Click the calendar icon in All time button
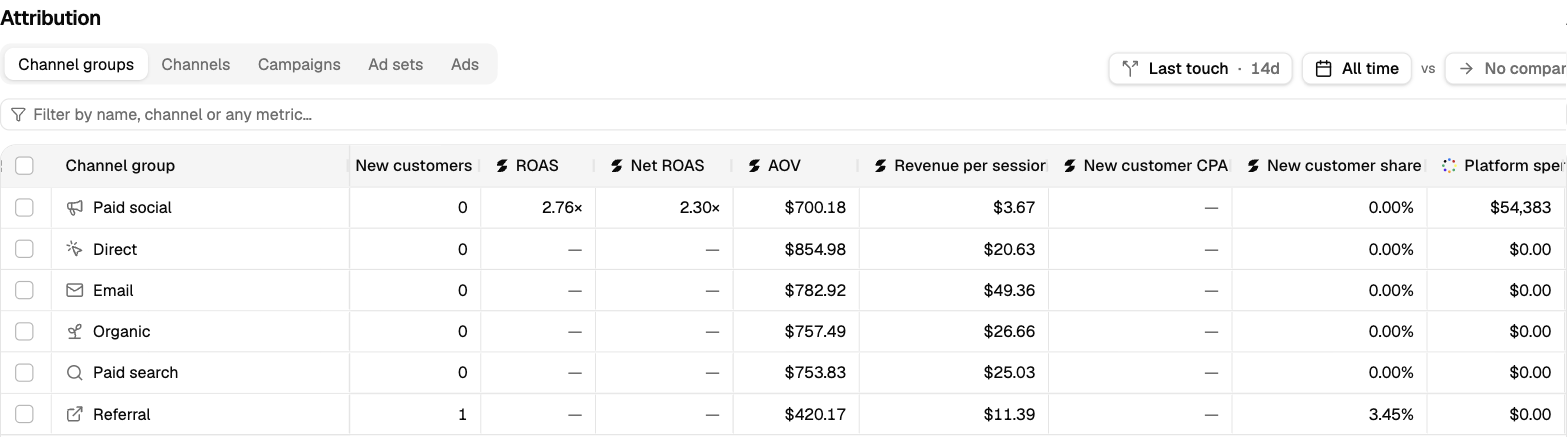The height and width of the screenshot is (437, 1567). pyautogui.click(x=1323, y=69)
